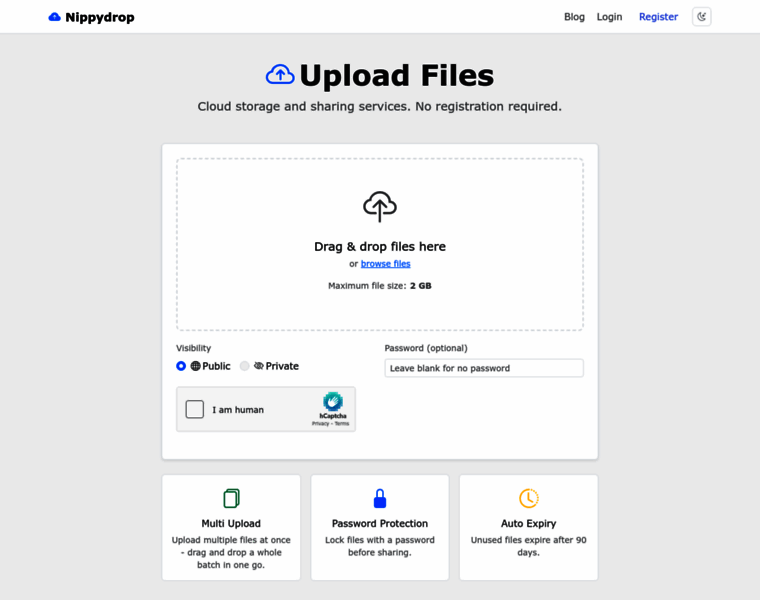This screenshot has width=760, height=600.
Task: Click the browse files link
Action: 385,264
